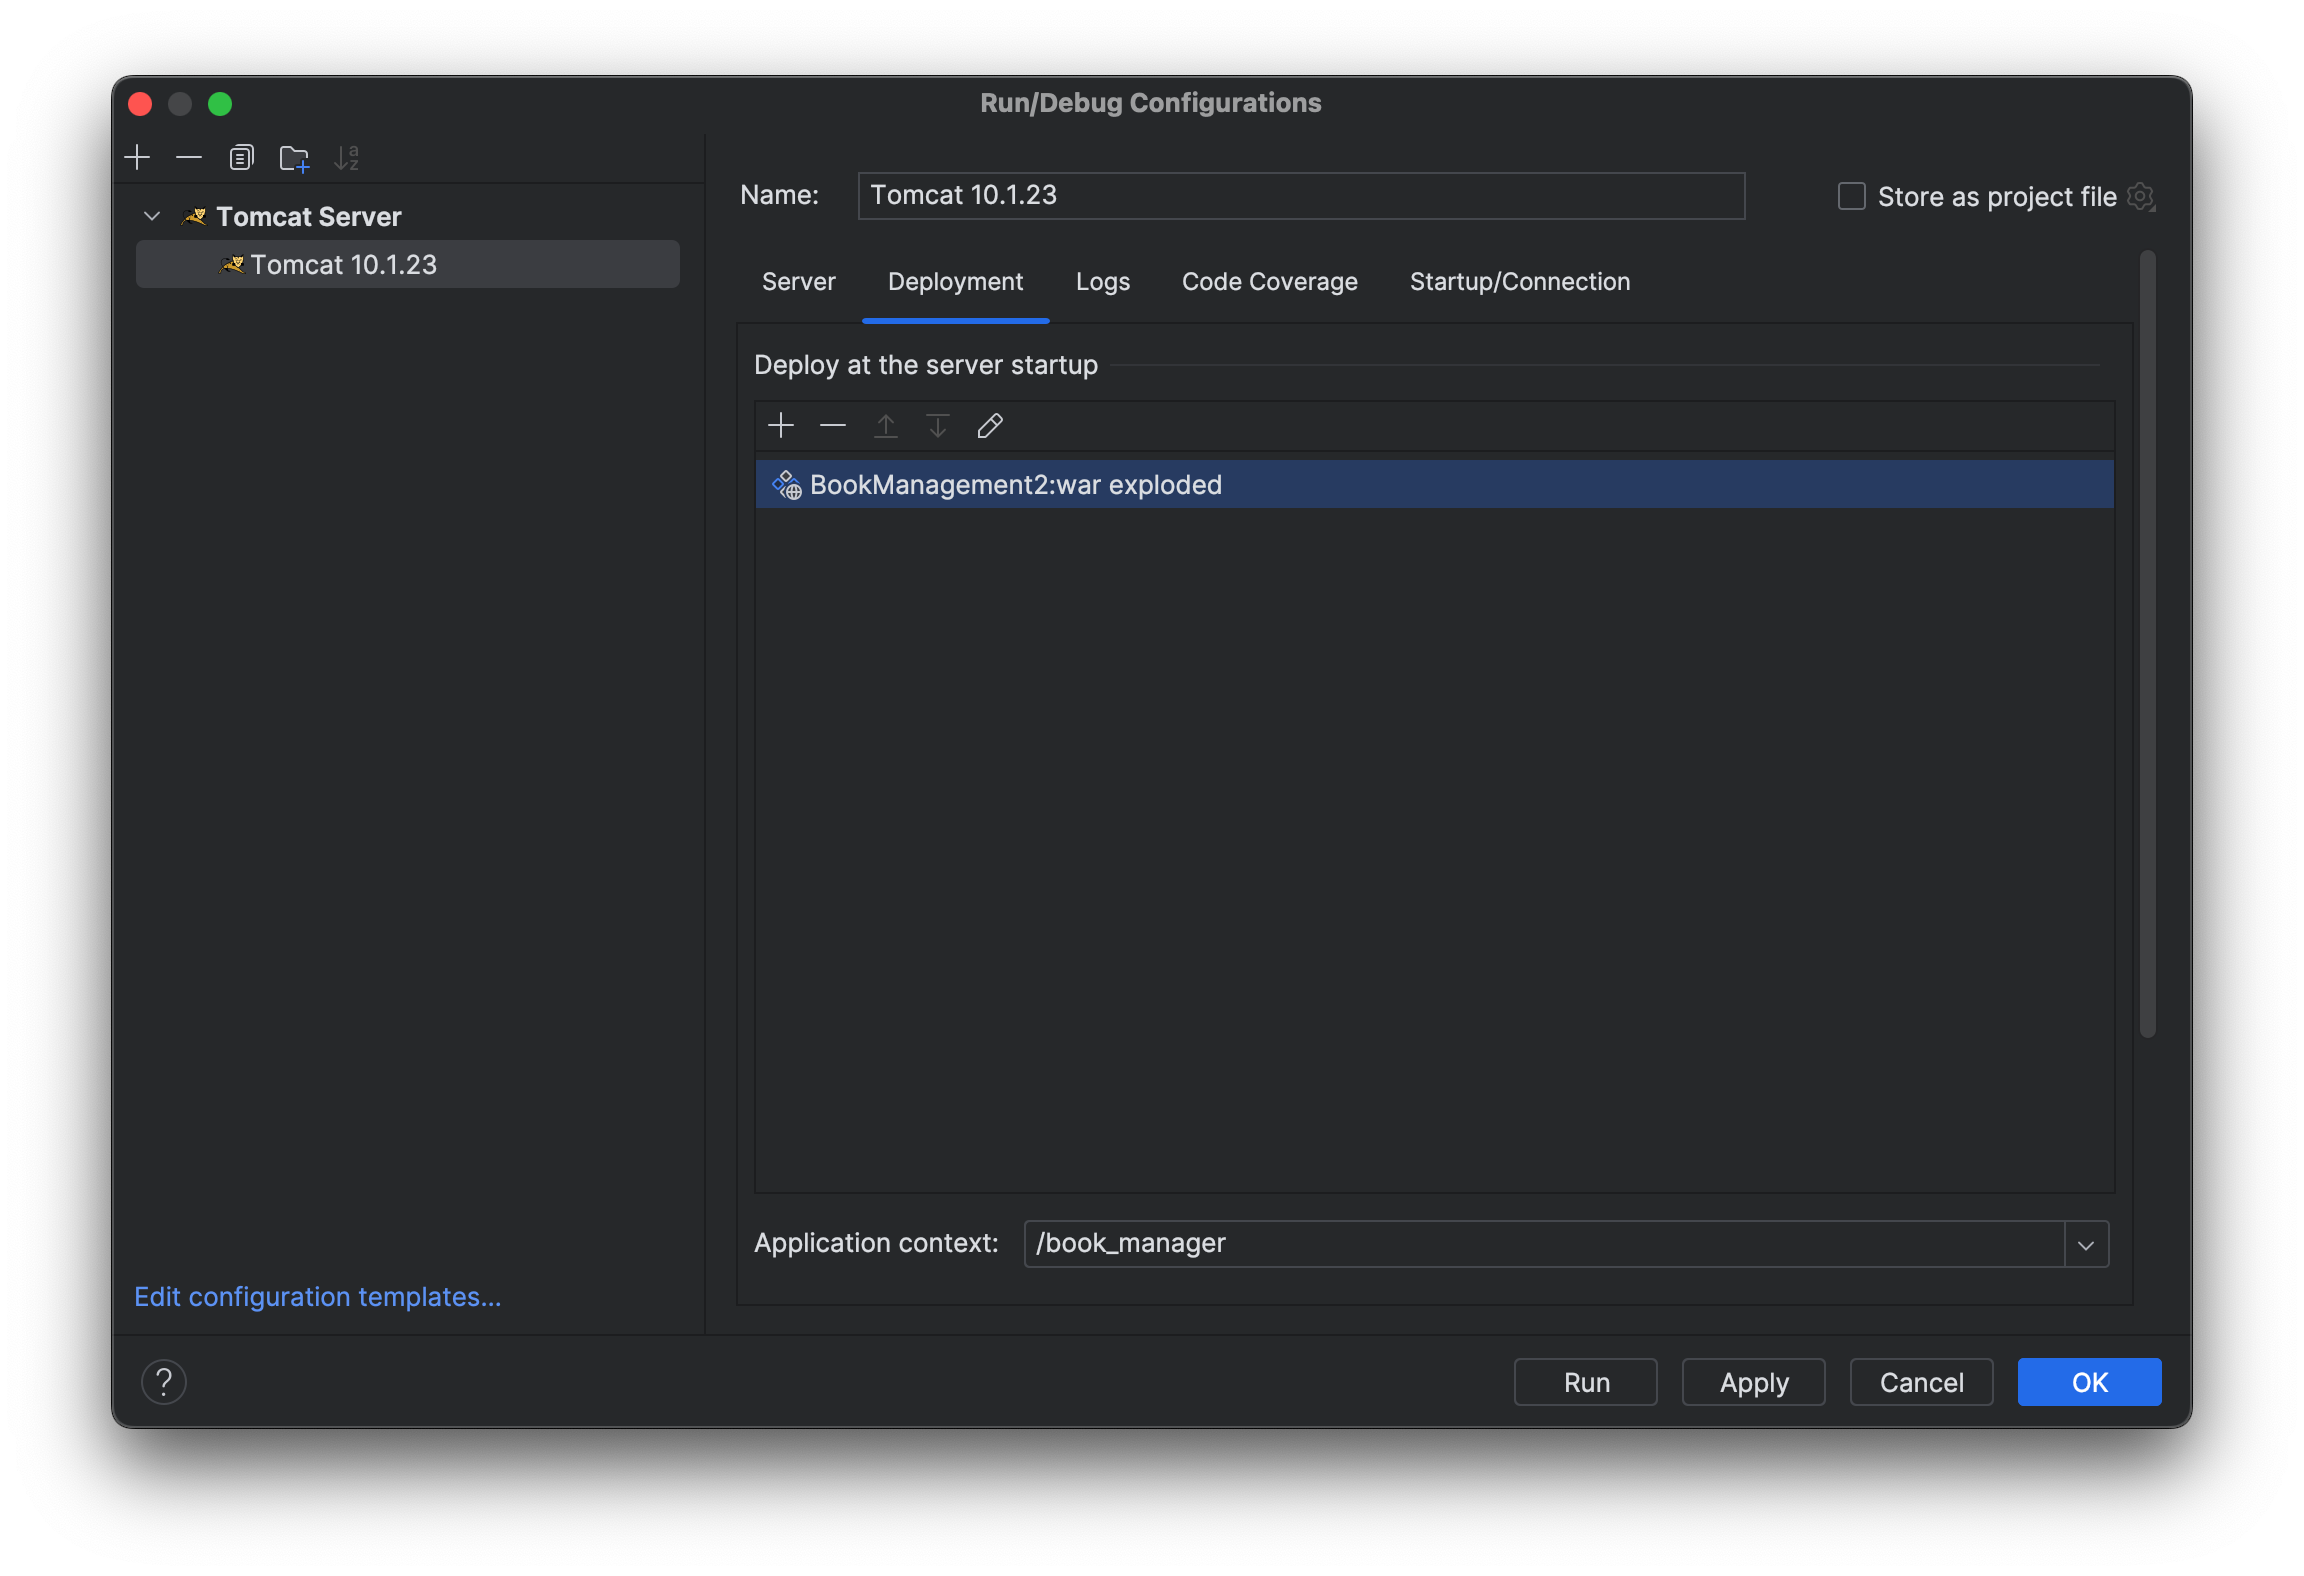Viewport: 2304px width, 1576px height.
Task: Click the move artifact up icon
Action: point(886,426)
